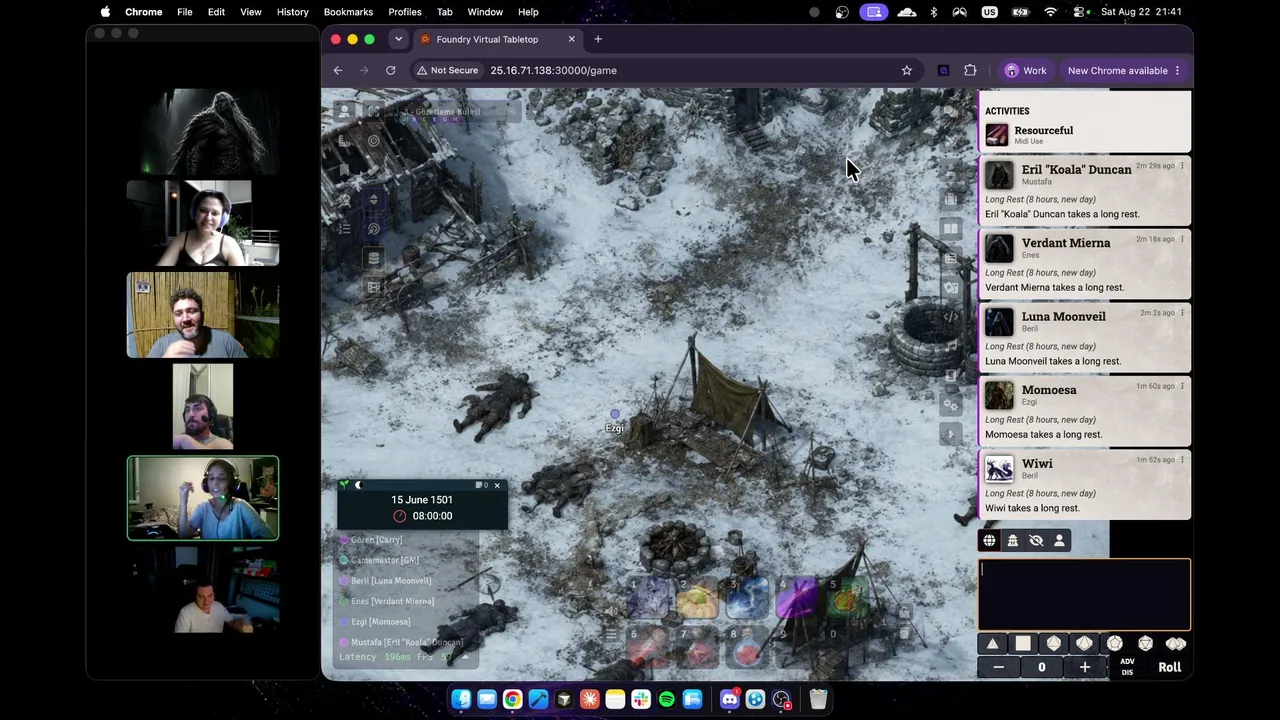Open the Game Settings gears tab
This screenshot has height=720, width=1280.
(x=950, y=405)
